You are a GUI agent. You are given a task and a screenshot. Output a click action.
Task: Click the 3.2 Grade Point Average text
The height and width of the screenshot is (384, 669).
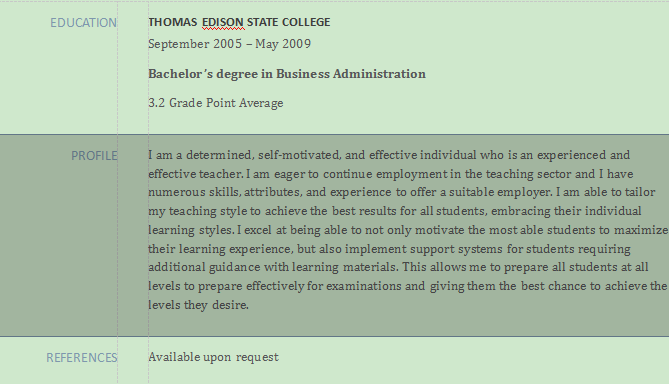[215, 103]
